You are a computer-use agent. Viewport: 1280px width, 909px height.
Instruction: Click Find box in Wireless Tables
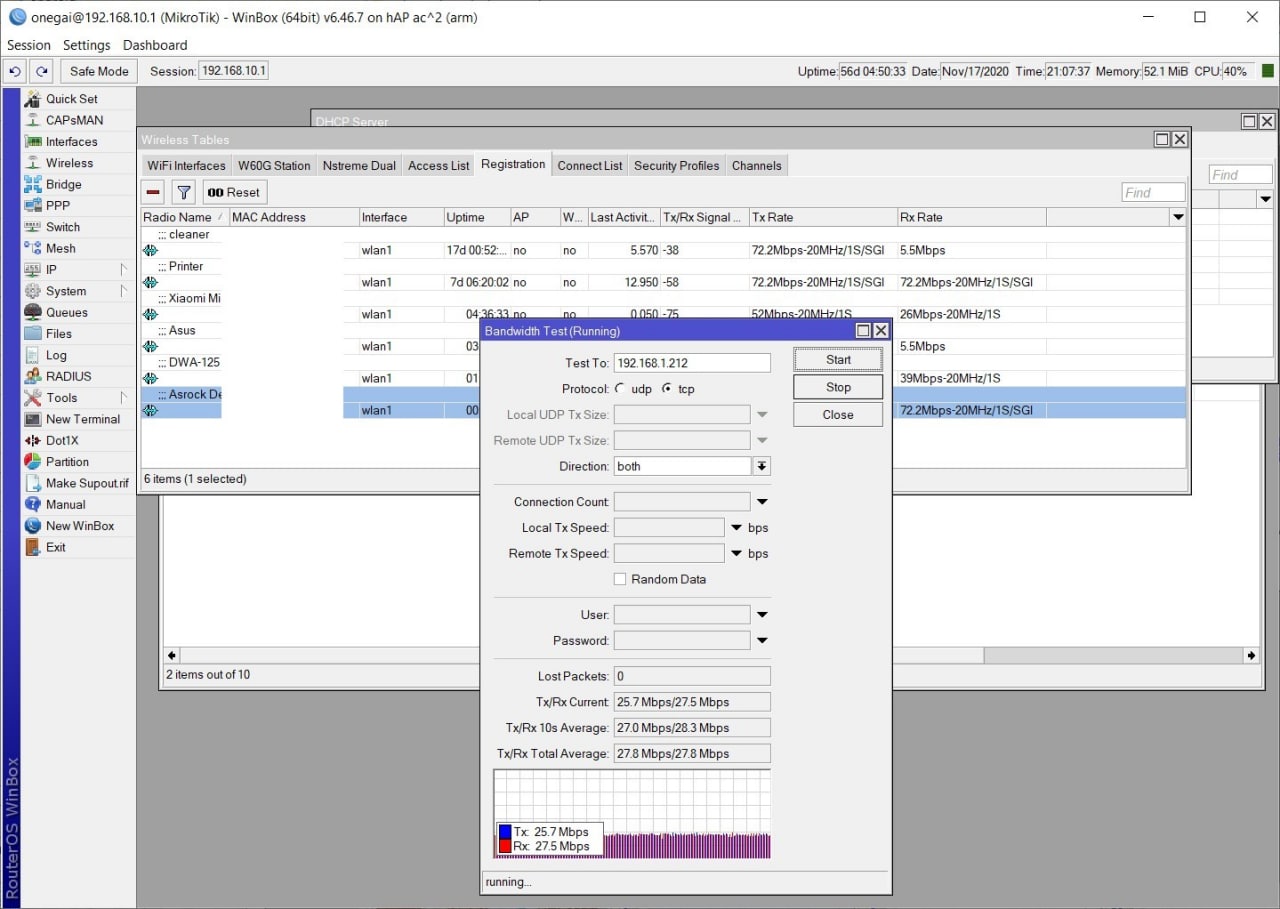coord(1153,193)
